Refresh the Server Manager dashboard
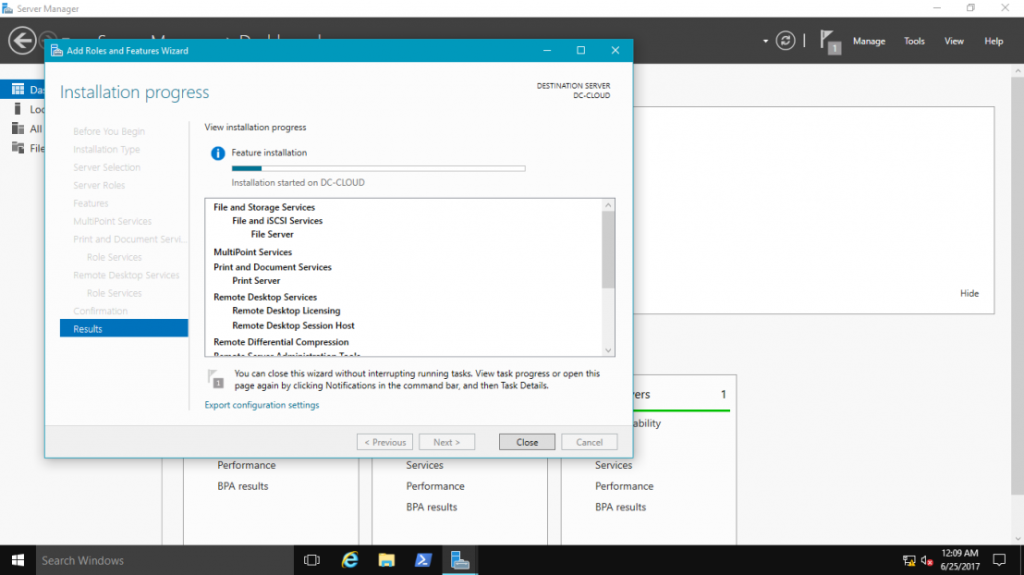The width and height of the screenshot is (1024, 575). coord(785,41)
